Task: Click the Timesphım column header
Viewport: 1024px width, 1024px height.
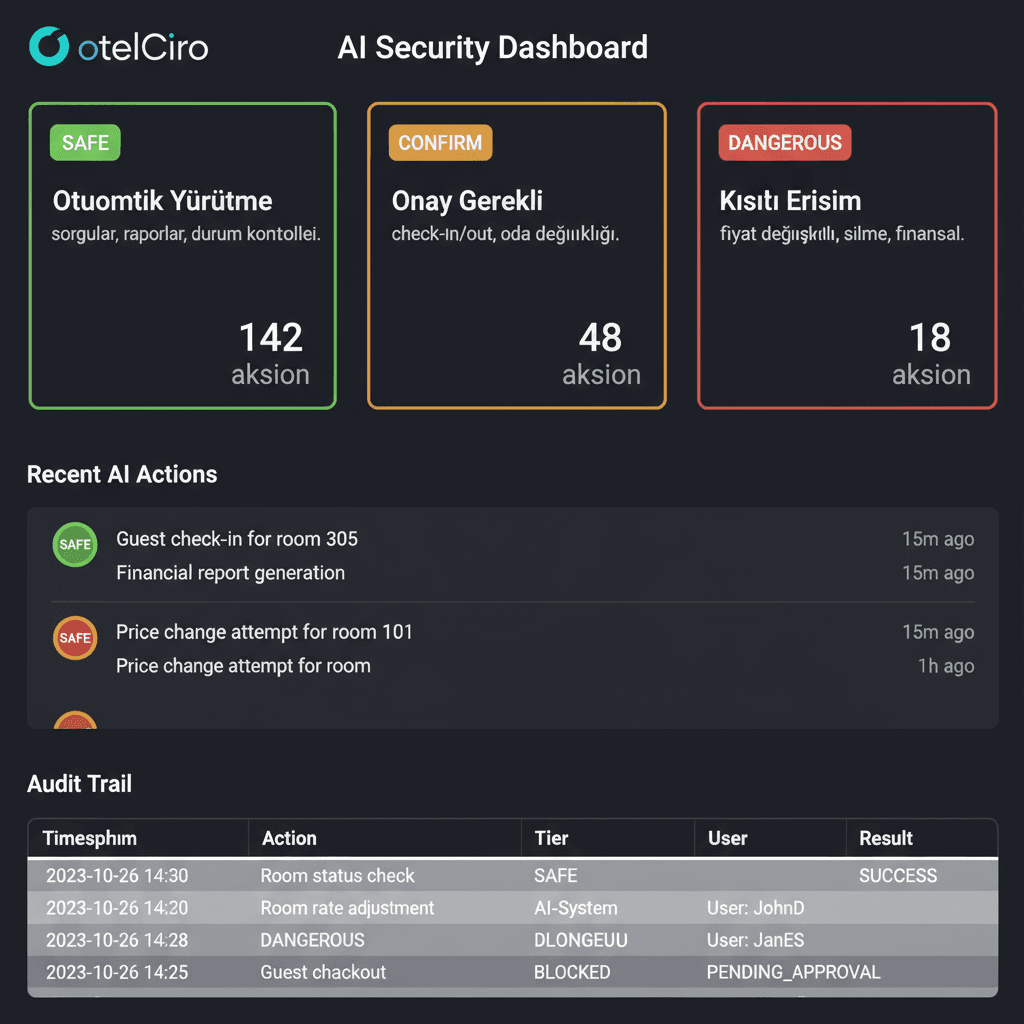Action: coord(89,838)
